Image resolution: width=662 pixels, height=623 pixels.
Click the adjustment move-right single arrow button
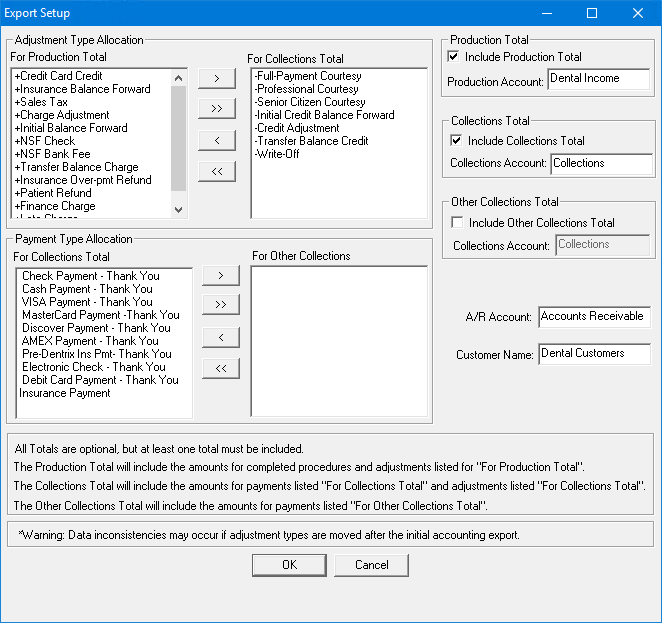tap(217, 78)
